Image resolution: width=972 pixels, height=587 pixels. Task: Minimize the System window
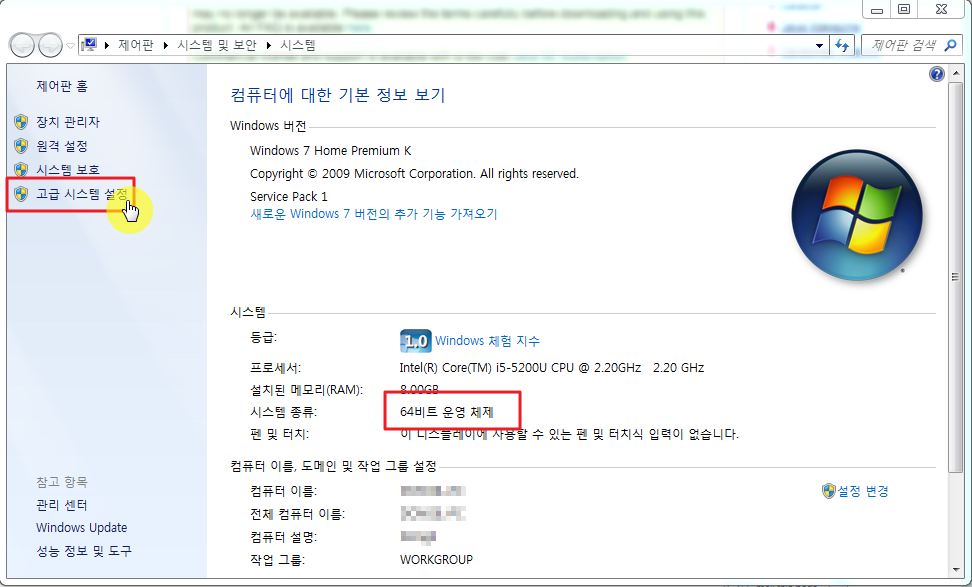877,9
